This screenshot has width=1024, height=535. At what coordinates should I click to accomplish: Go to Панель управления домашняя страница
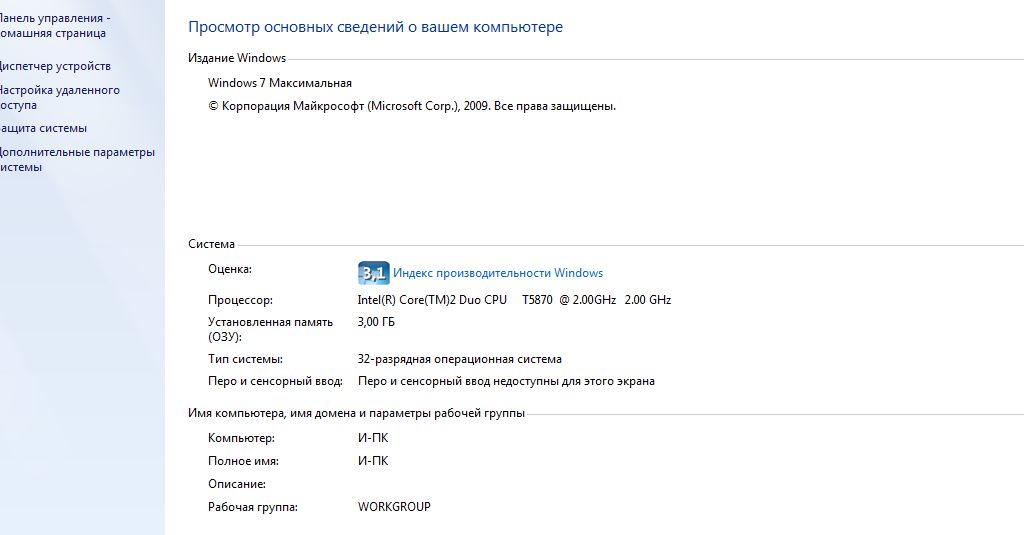(54, 25)
